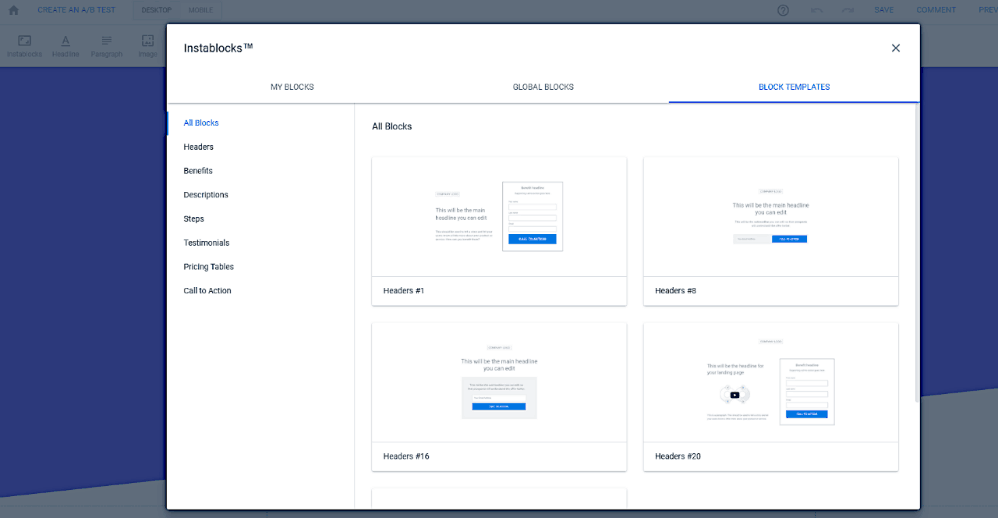This screenshot has width=998, height=518.
Task: Select the Image tool icon
Action: 148,46
